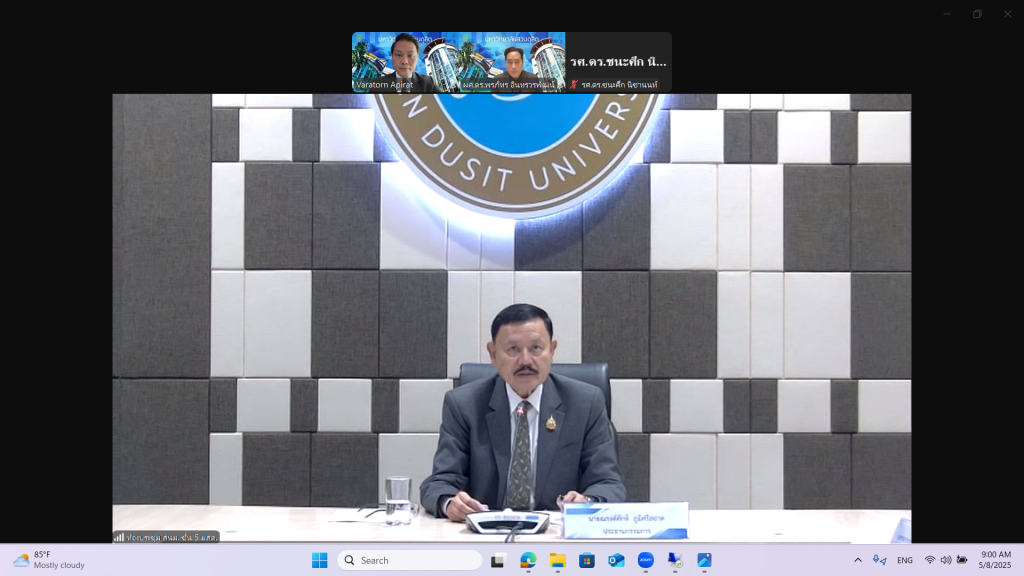The width and height of the screenshot is (1024, 576).
Task: Click the Task View icon
Action: tap(498, 560)
